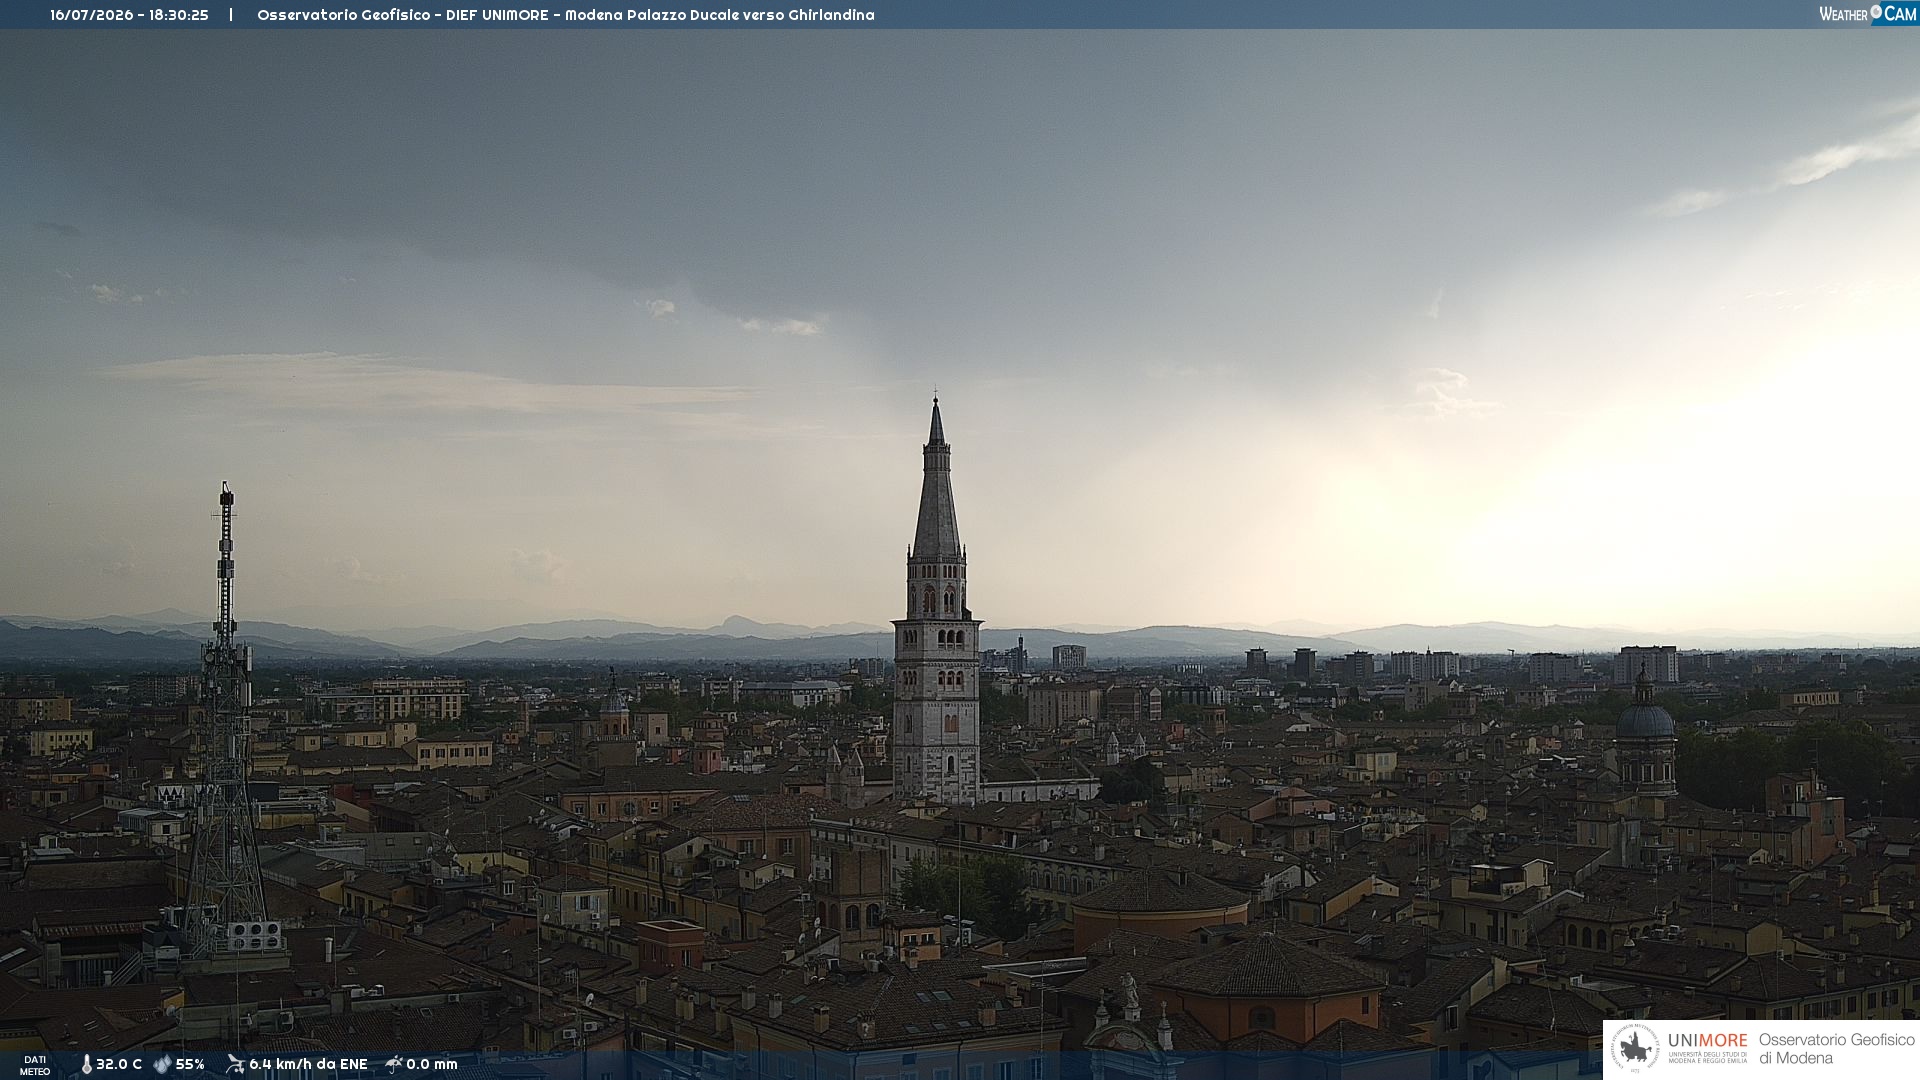Click the 0.0 mm rain value
The height and width of the screenshot is (1080, 1920).
click(x=432, y=1064)
